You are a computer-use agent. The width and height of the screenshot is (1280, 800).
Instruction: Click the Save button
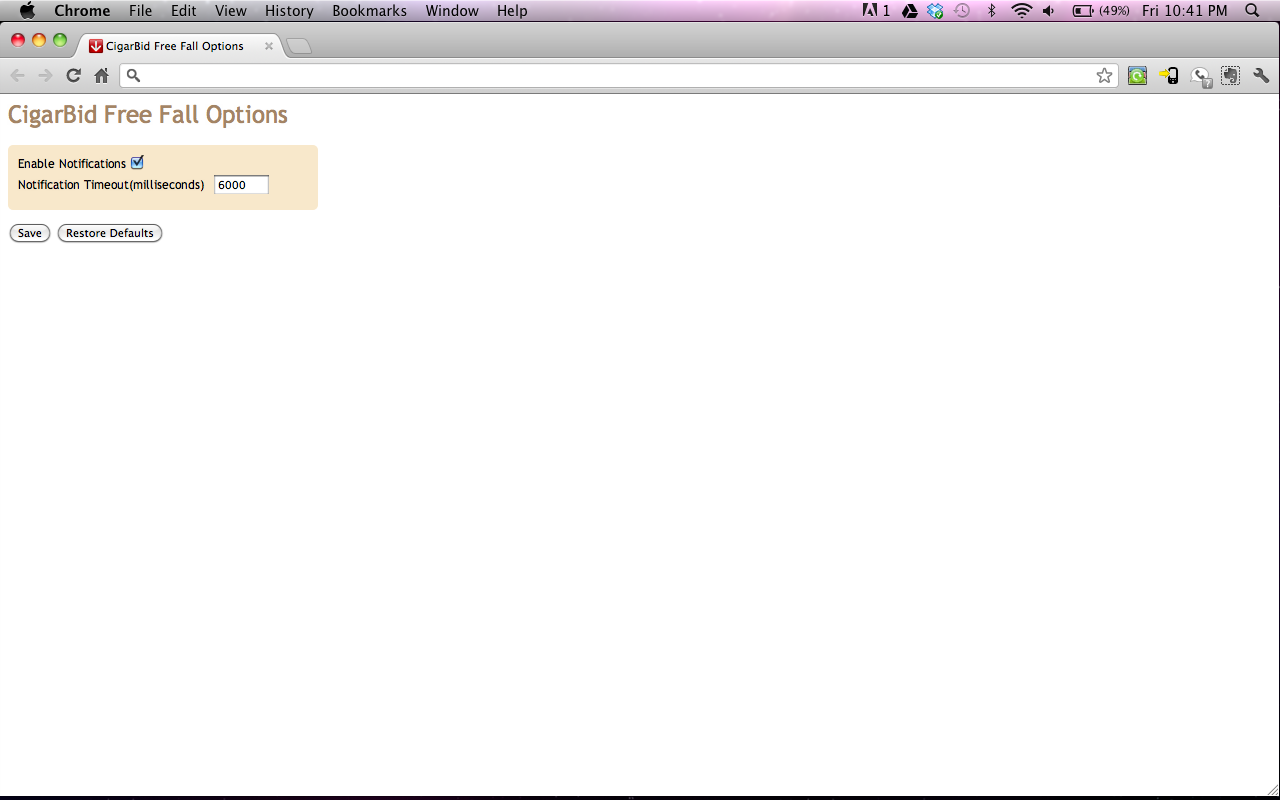click(30, 233)
